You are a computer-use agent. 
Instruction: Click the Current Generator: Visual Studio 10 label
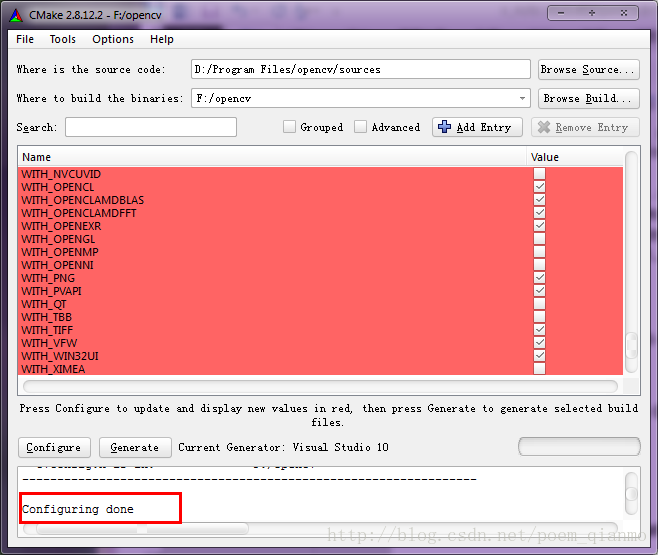pos(283,447)
